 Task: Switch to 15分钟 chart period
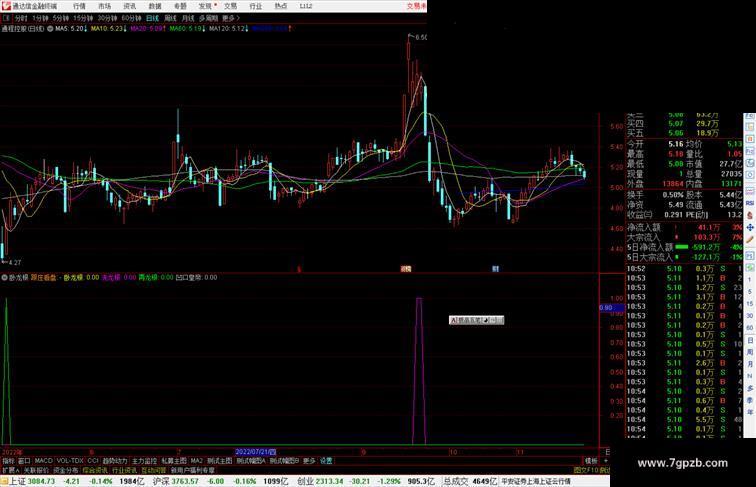click(x=83, y=18)
